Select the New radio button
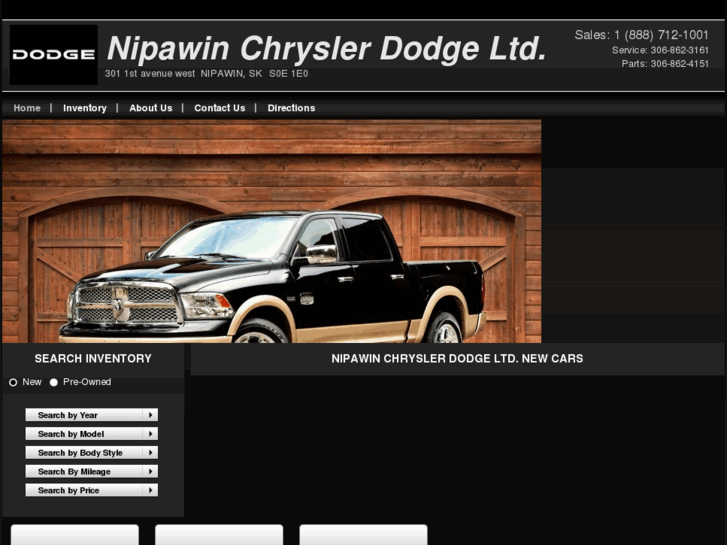 coord(13,382)
